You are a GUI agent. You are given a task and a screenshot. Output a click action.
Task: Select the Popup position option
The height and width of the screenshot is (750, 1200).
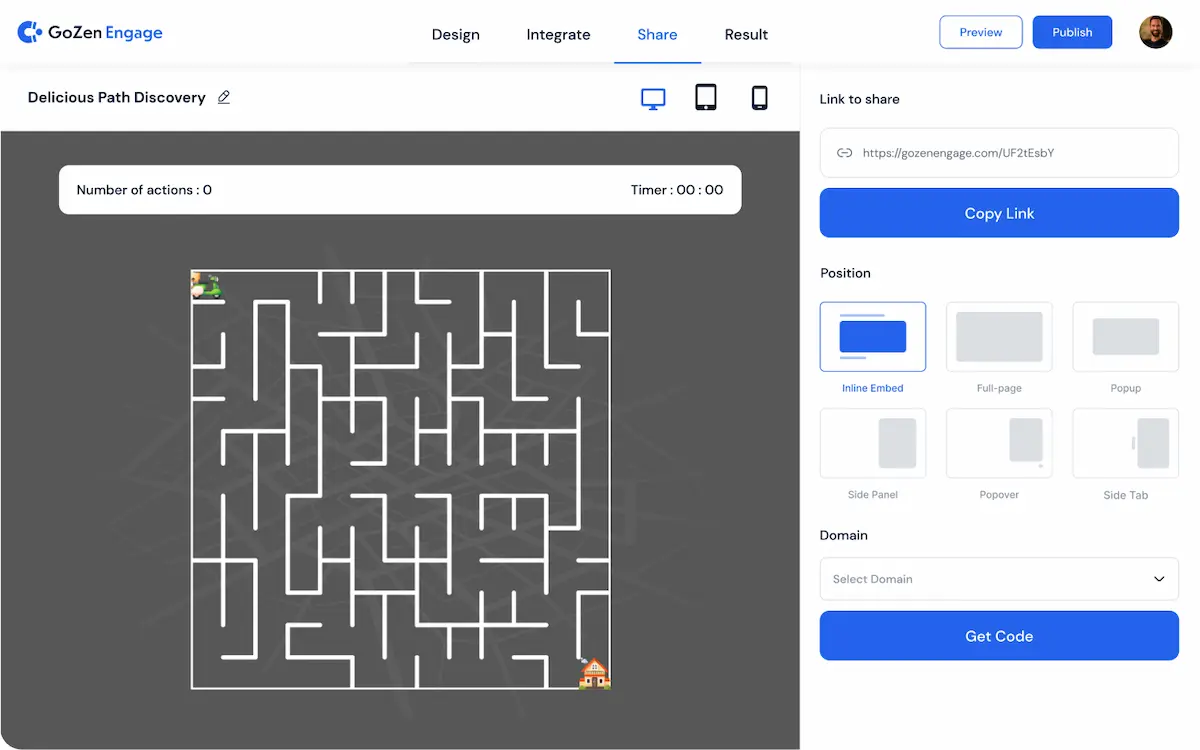point(1125,337)
